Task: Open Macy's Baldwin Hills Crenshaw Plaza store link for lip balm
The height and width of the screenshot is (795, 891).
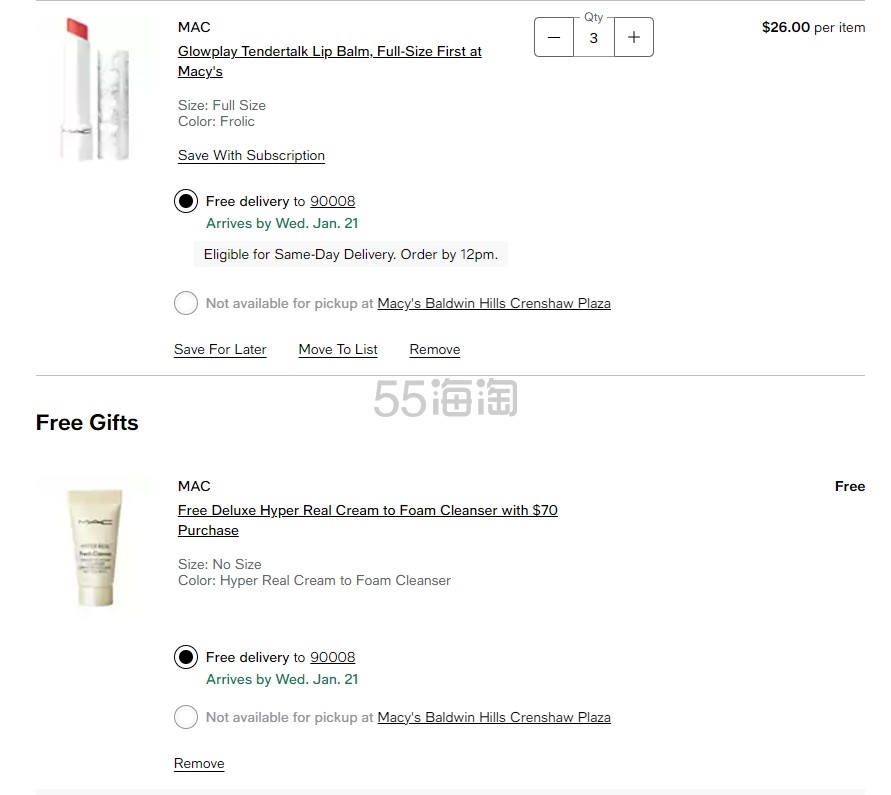Action: (494, 304)
